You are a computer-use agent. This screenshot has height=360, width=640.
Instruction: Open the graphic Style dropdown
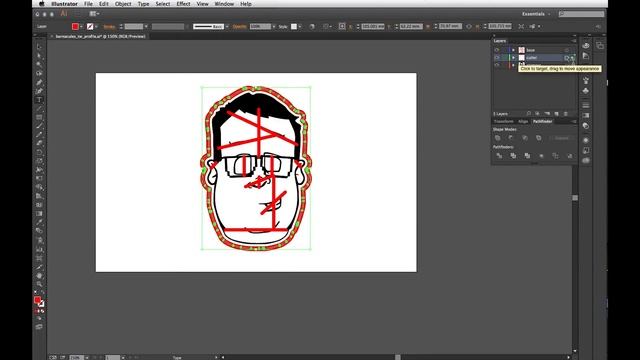pyautogui.click(x=300, y=27)
